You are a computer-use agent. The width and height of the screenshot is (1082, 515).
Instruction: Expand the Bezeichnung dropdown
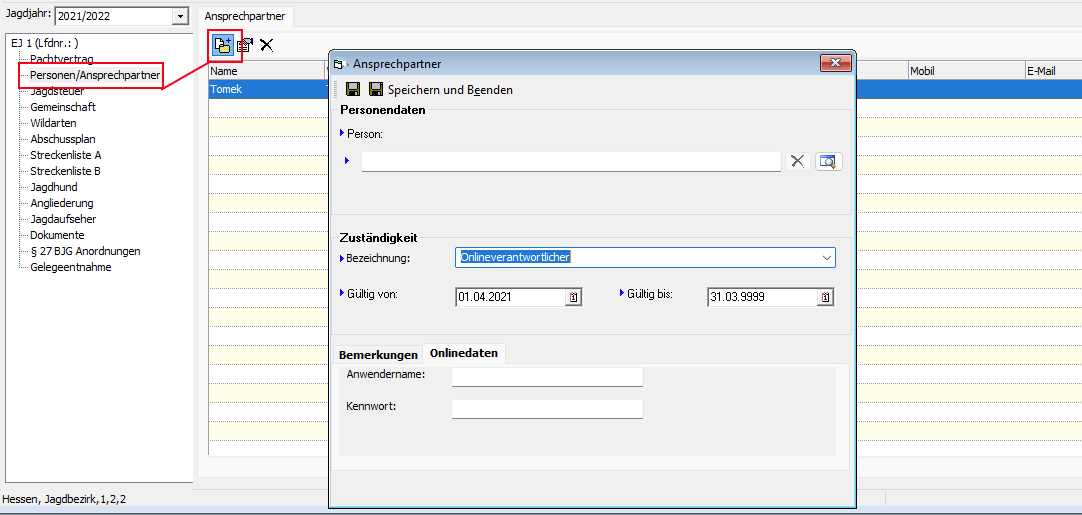pyautogui.click(x=826, y=257)
